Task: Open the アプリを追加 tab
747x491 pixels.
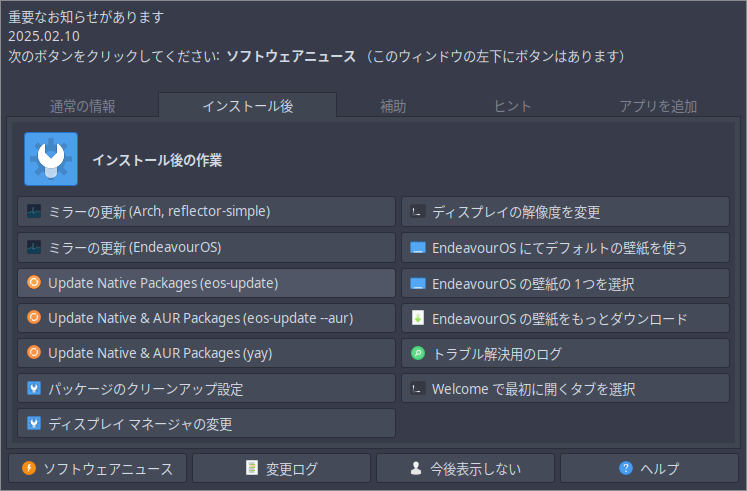Action: click(658, 106)
